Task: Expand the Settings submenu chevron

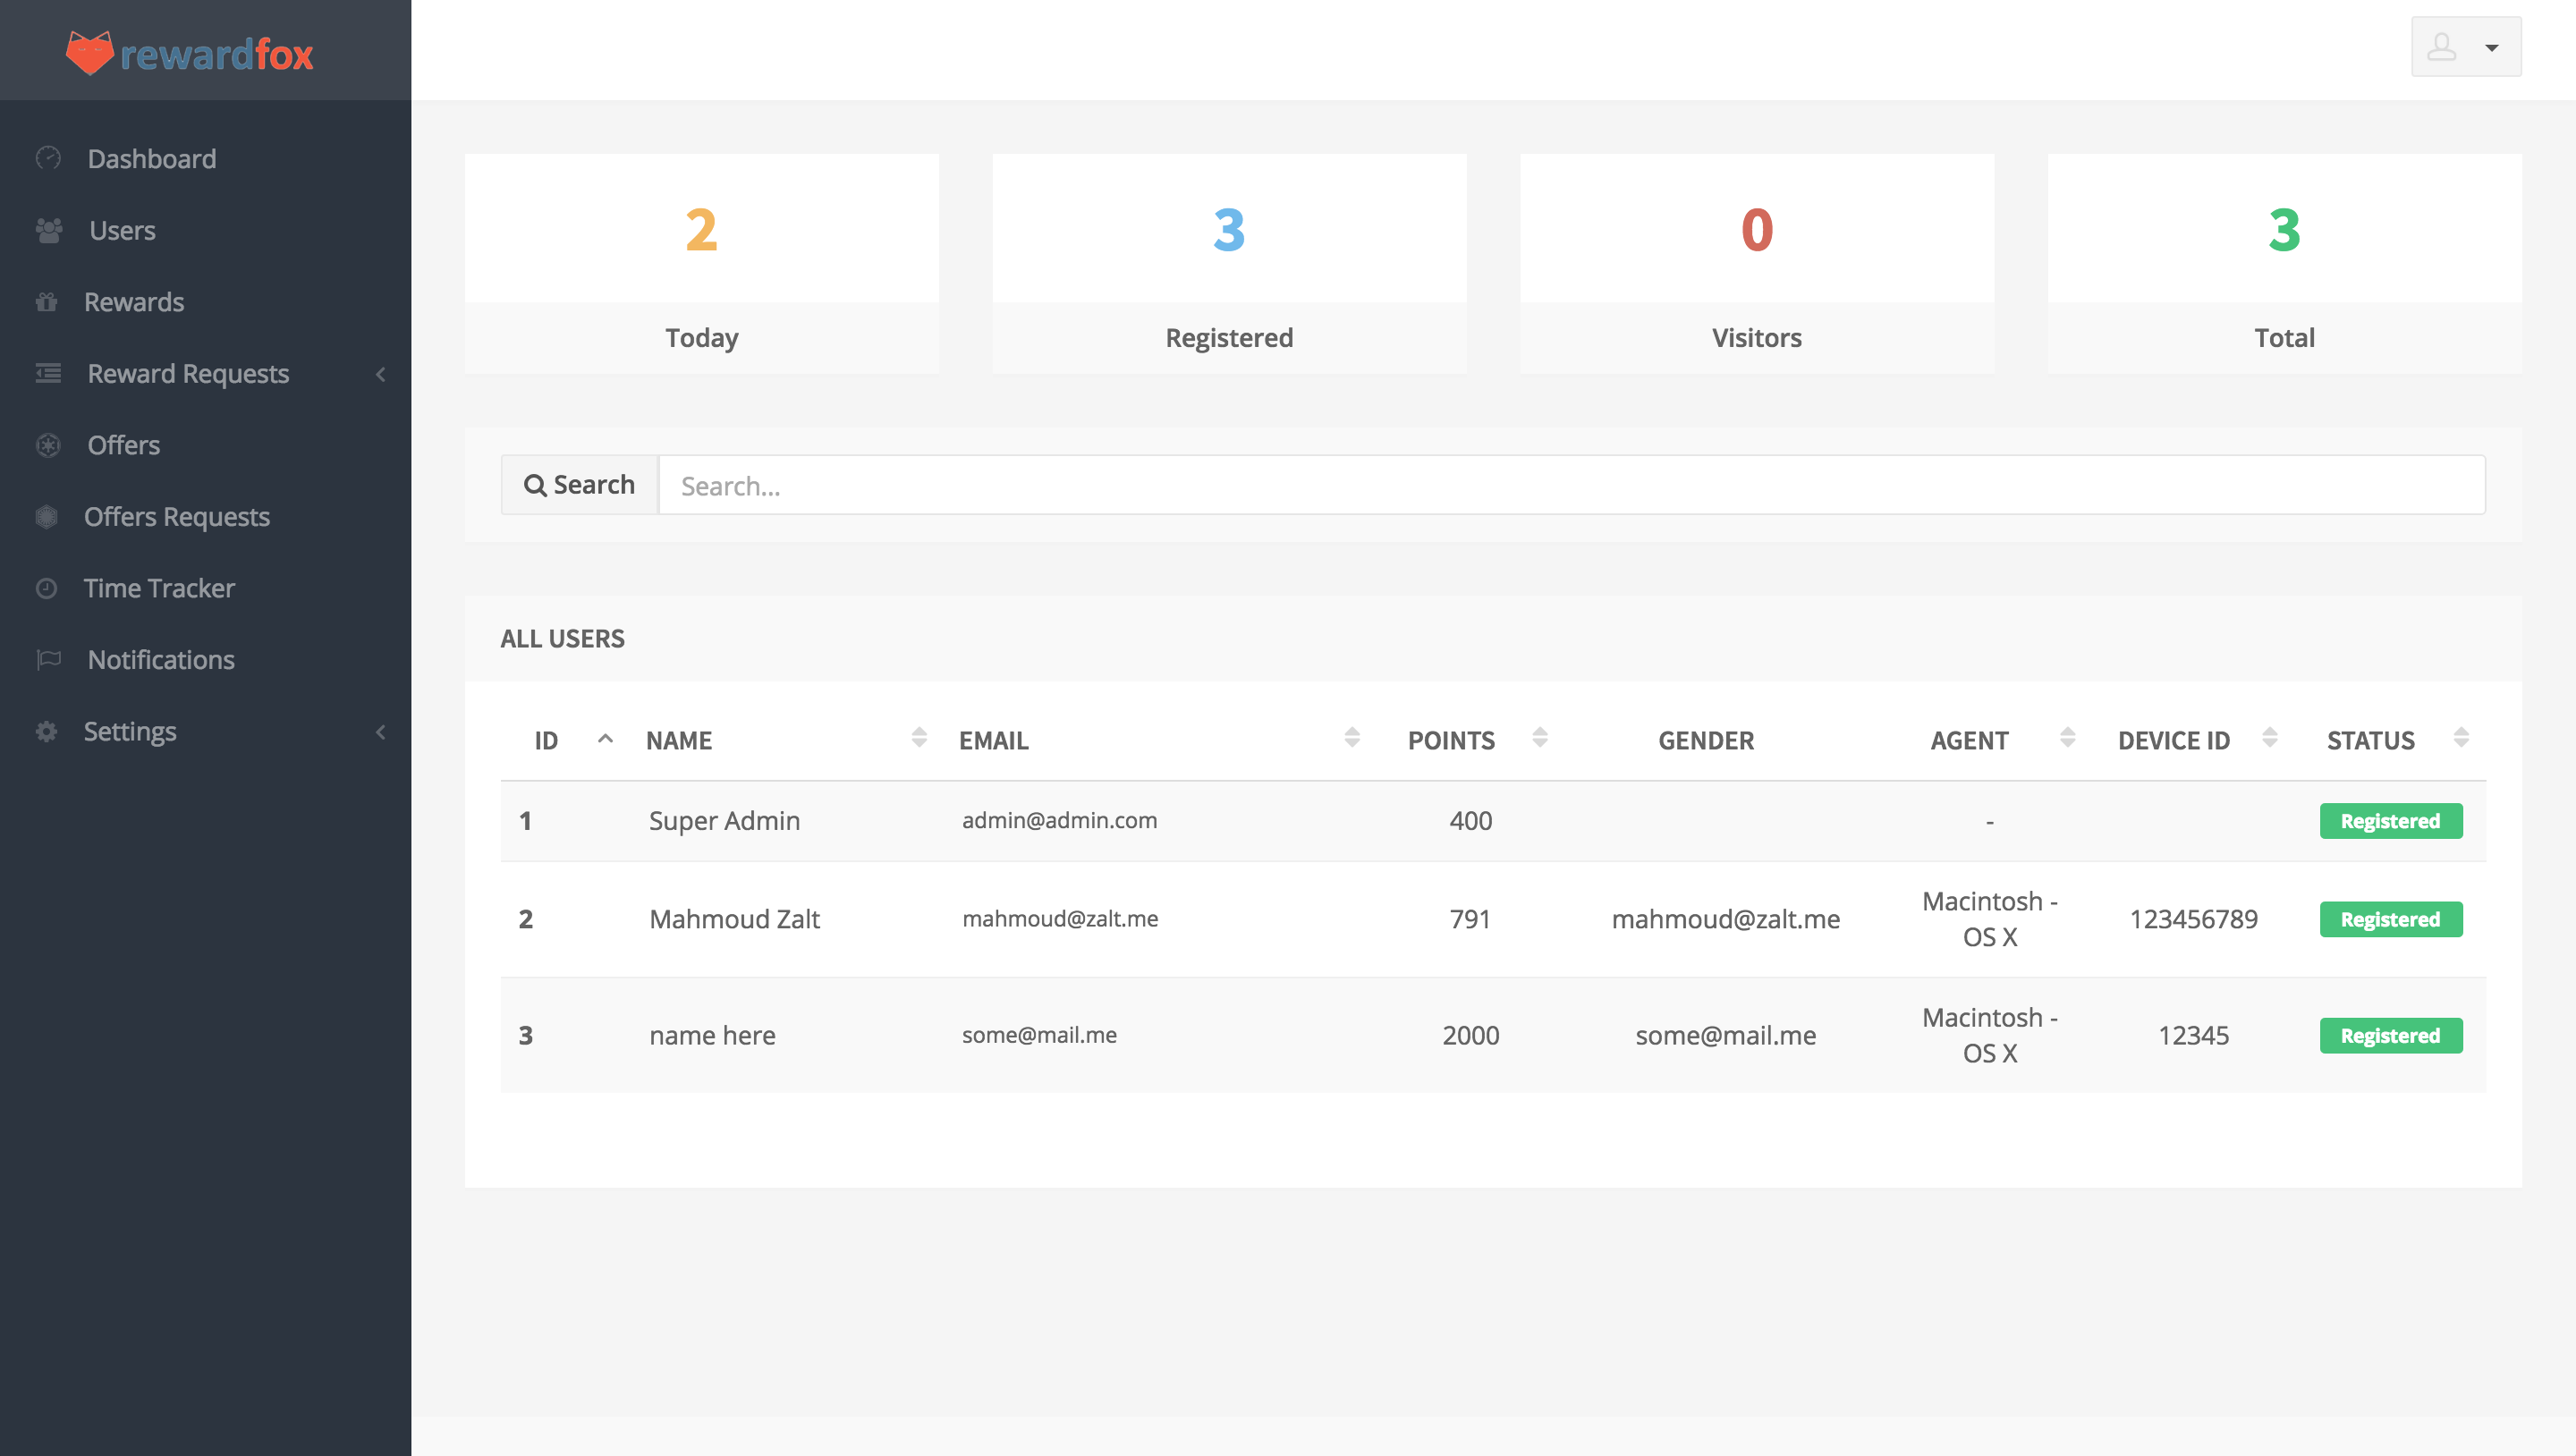Action: pos(381,732)
